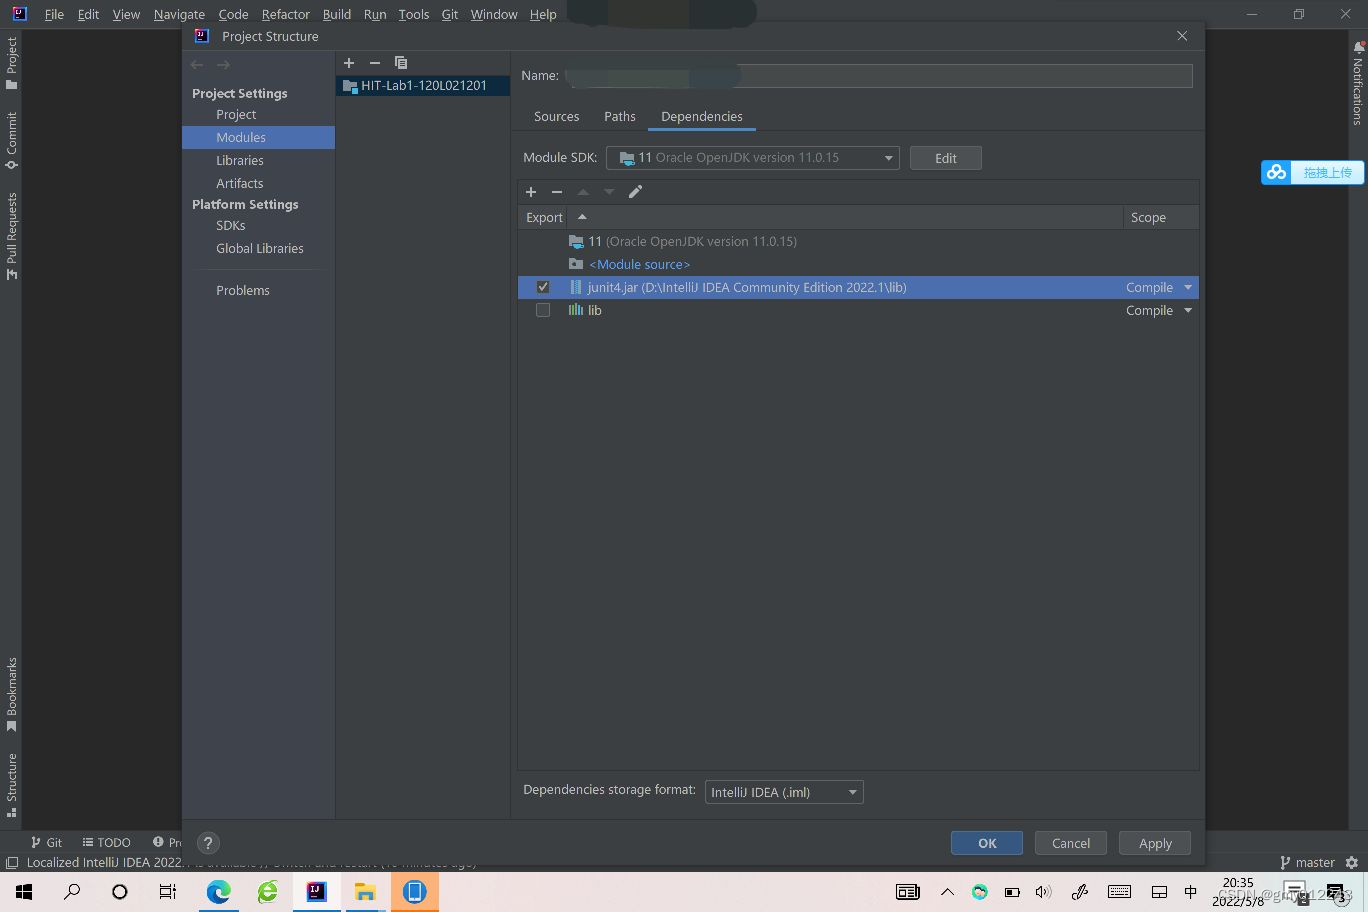Click the Export column header

click(544, 217)
